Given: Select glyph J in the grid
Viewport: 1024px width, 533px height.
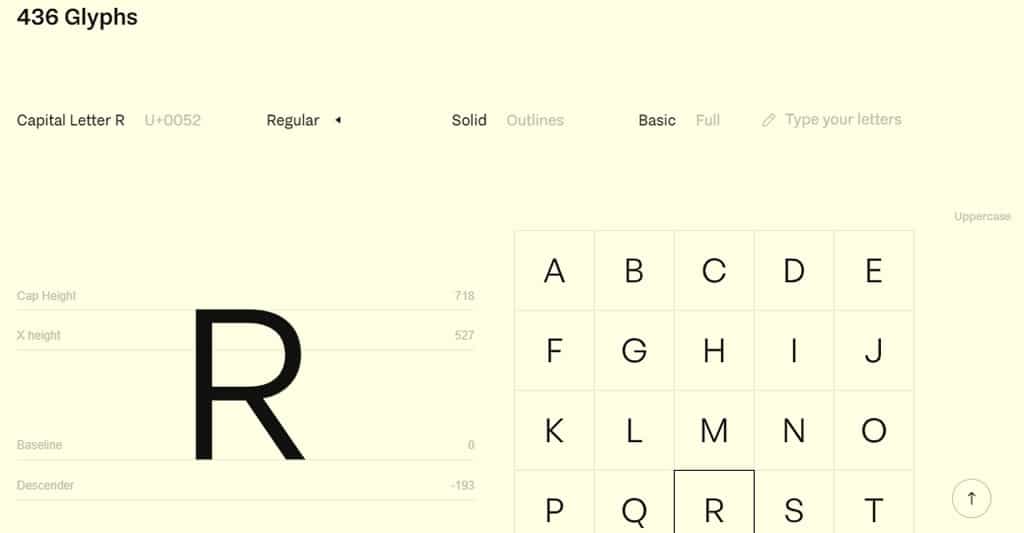Looking at the screenshot, I should [x=874, y=351].
